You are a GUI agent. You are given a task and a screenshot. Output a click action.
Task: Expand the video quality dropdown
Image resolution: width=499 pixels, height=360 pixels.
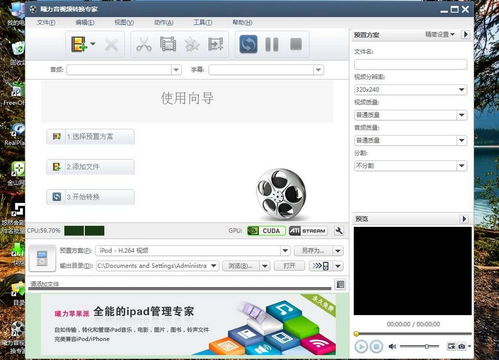tap(461, 115)
